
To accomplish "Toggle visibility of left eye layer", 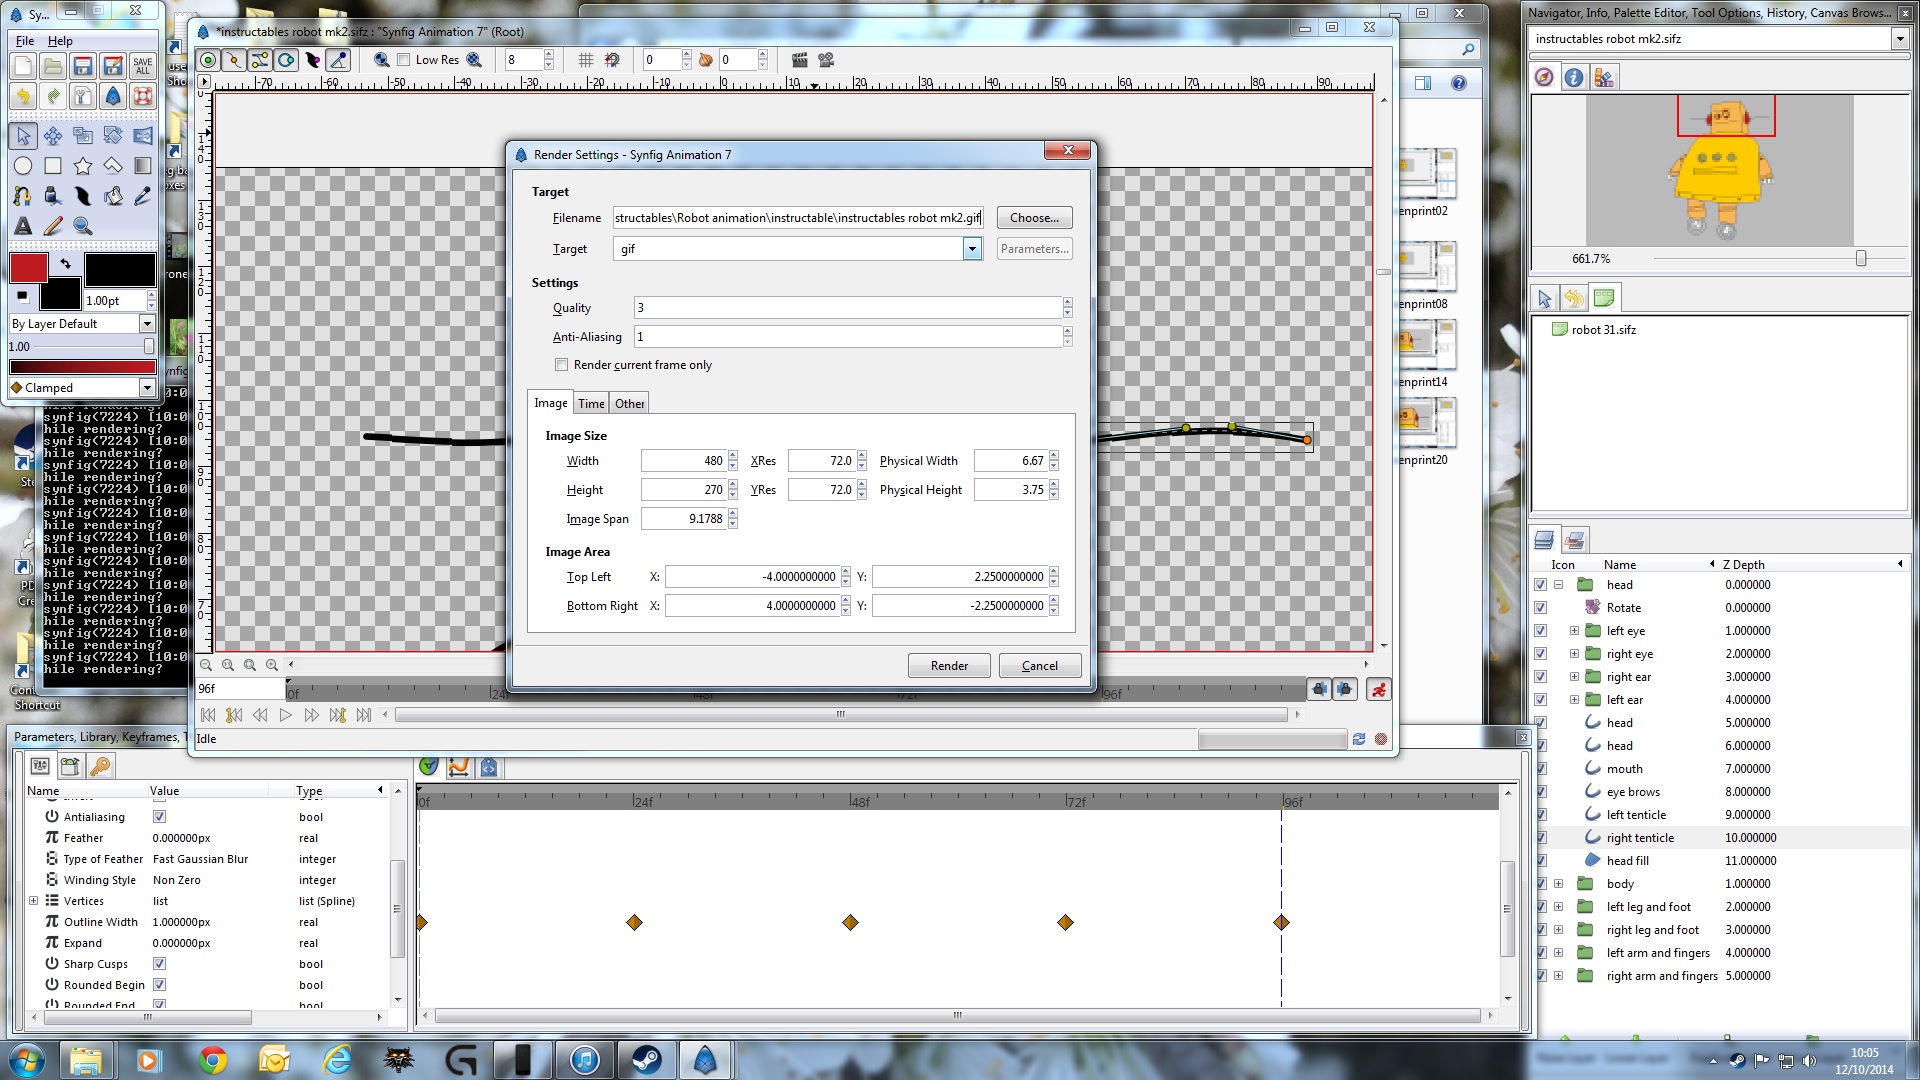I will point(1540,631).
